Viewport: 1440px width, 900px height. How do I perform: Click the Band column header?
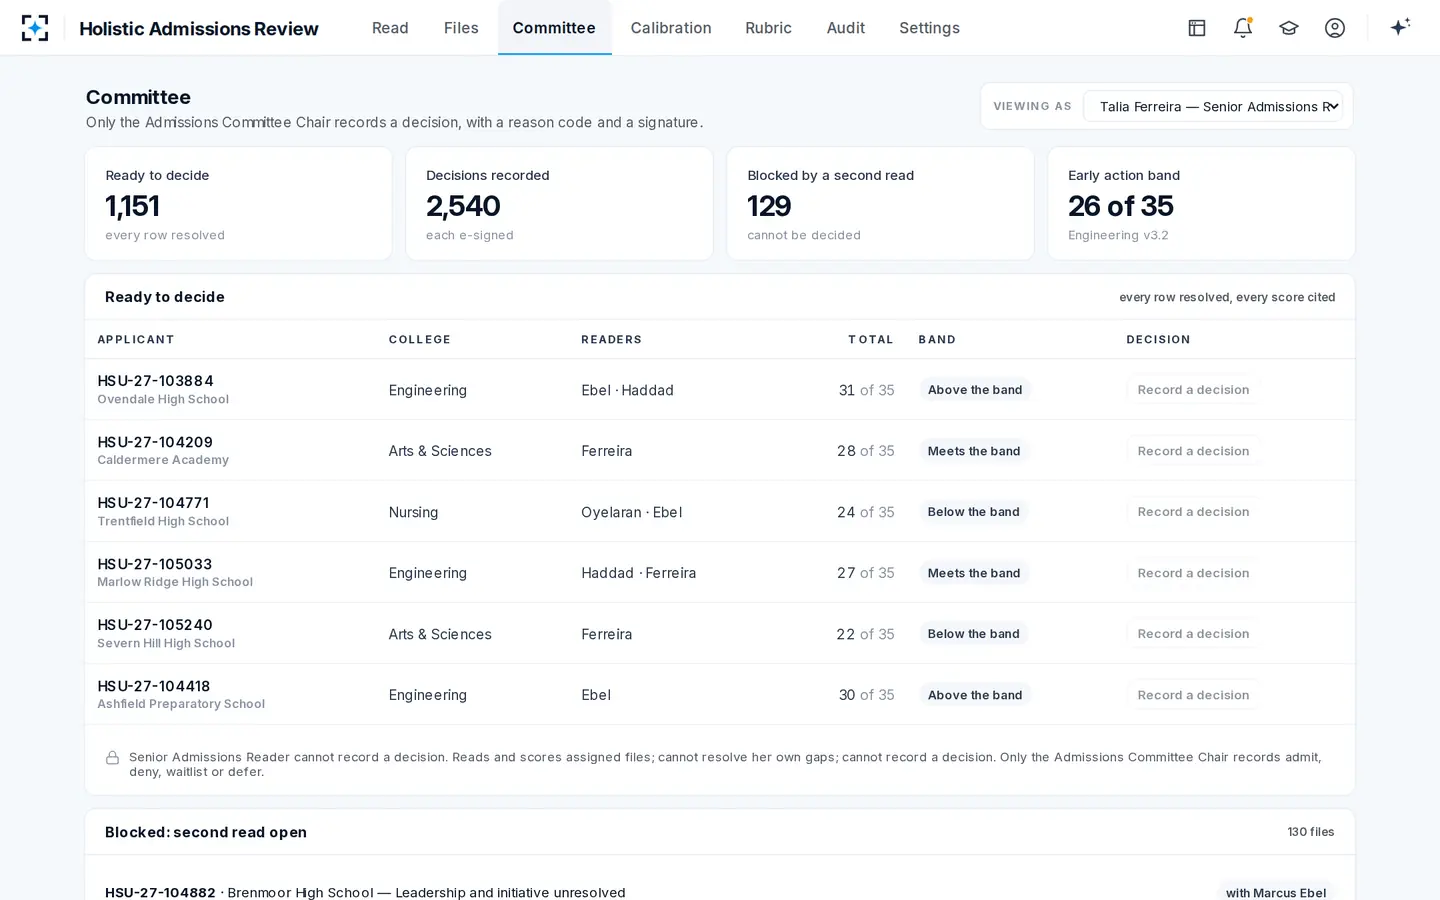(937, 340)
